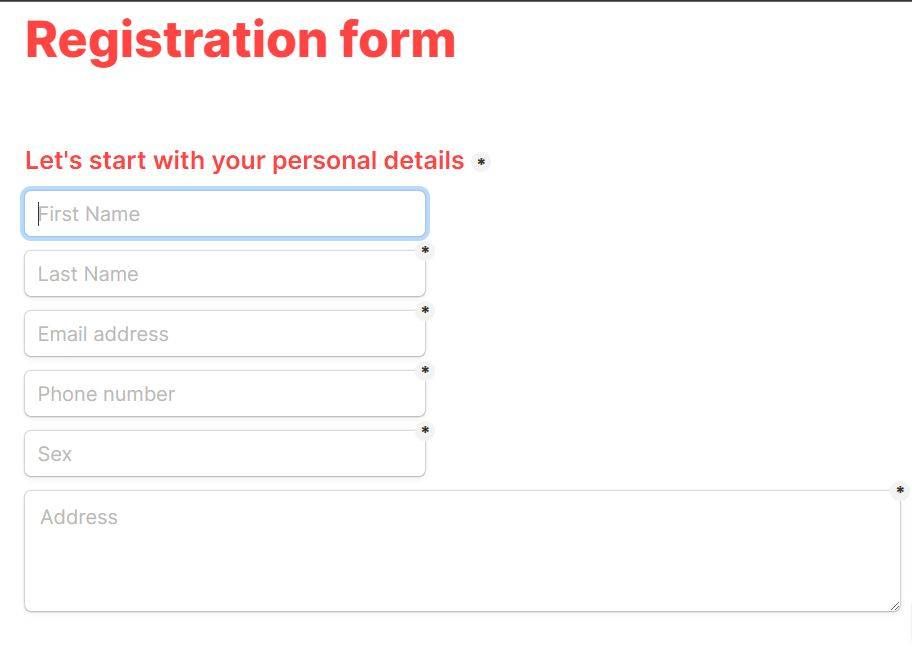
Task: Click the asterisk badge above Sex field
Action: [425, 430]
